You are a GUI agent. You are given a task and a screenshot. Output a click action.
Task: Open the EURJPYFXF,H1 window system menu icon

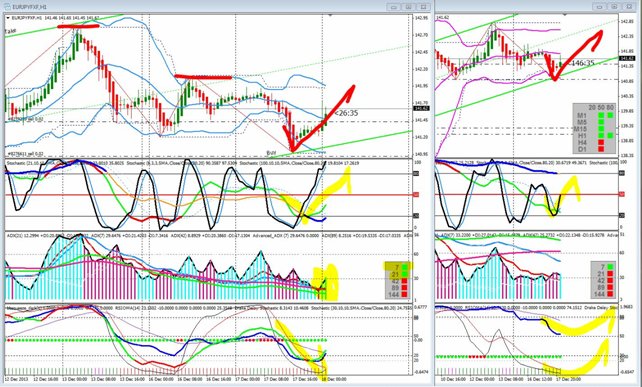click(7, 7)
